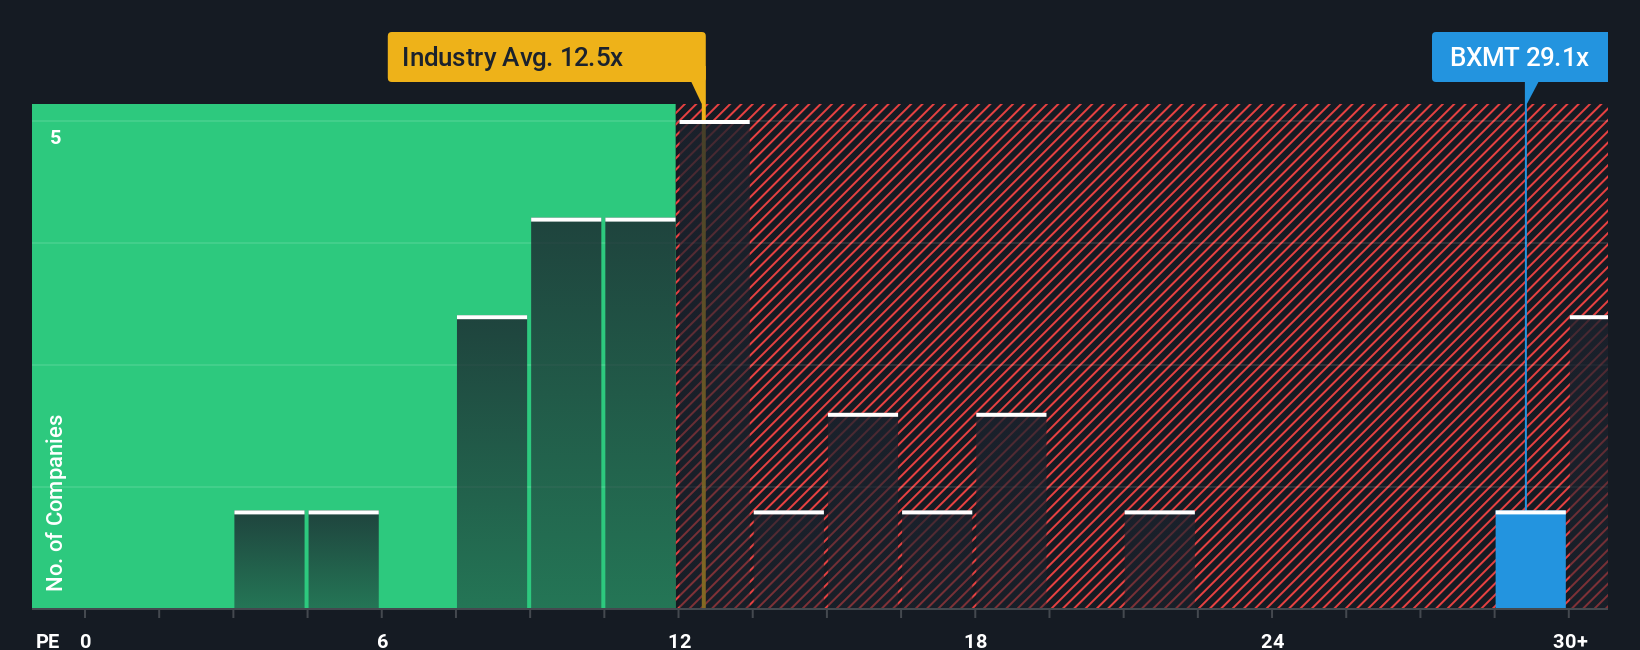This screenshot has height=650, width=1640.
Task: Click the x-axis label 0
Action: coord(86,640)
